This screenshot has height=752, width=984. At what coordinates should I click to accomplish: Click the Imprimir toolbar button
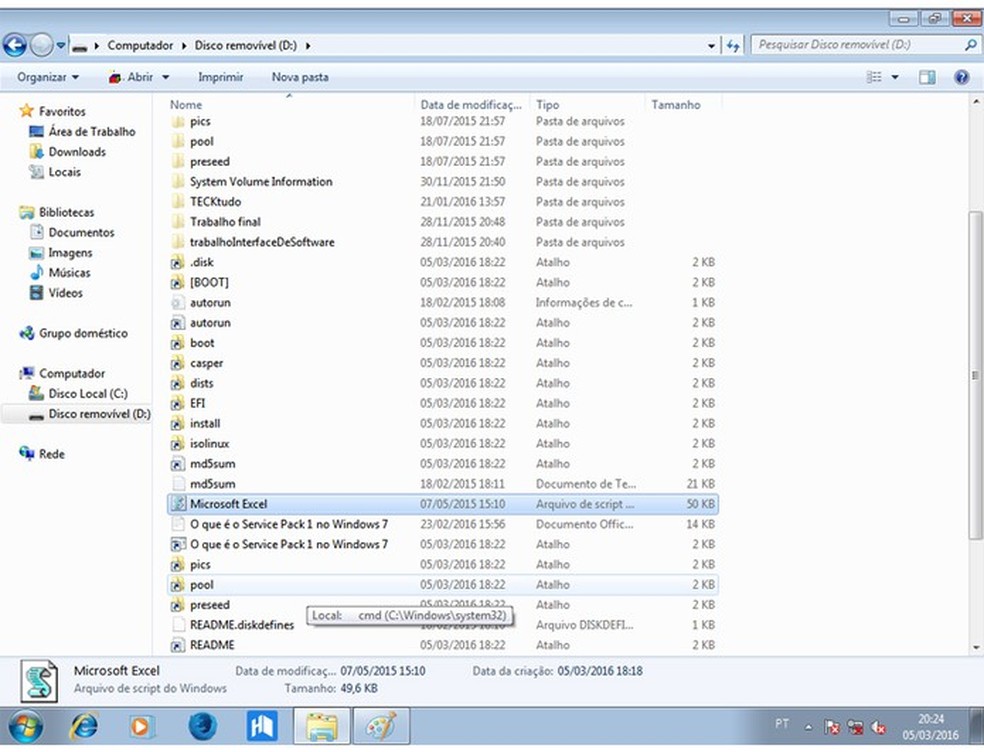[x=220, y=77]
